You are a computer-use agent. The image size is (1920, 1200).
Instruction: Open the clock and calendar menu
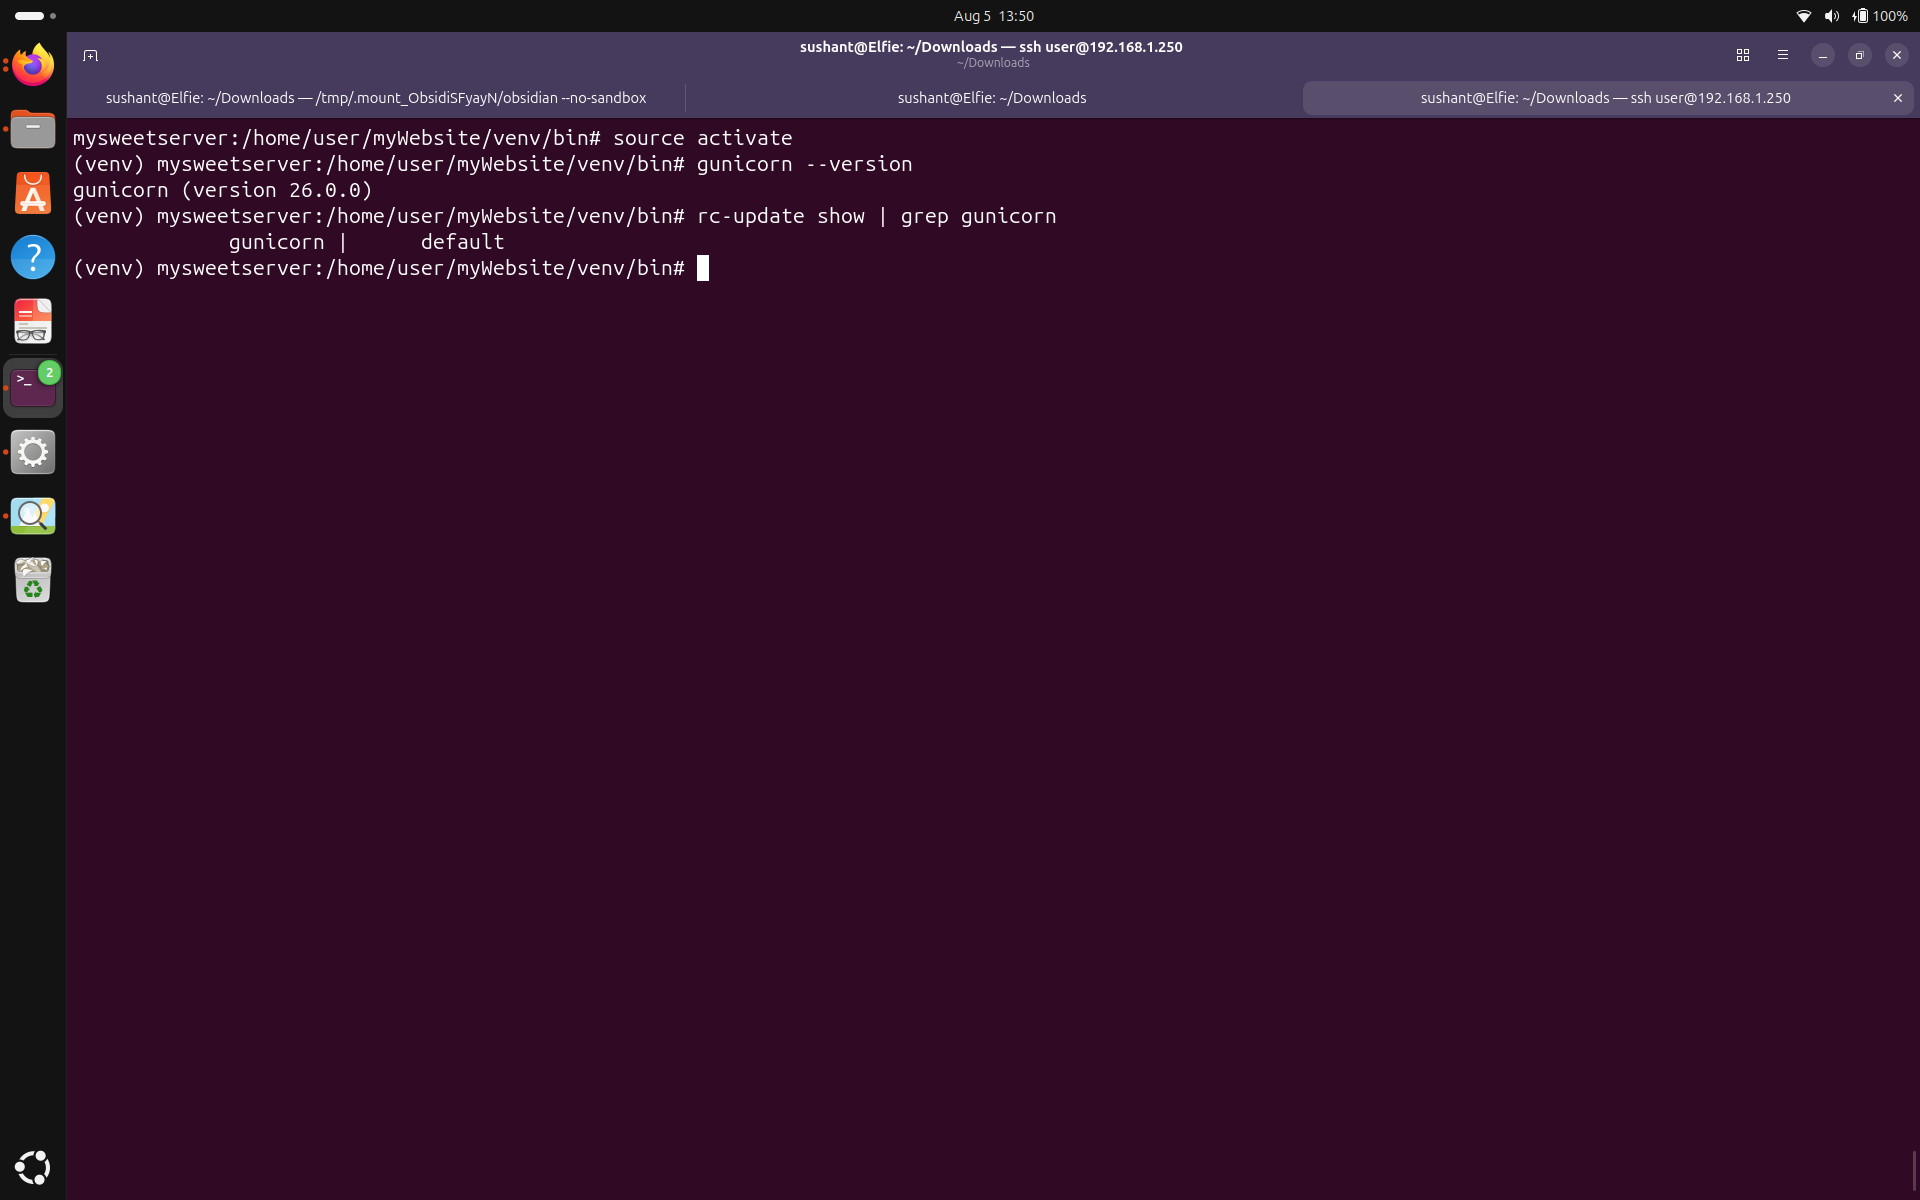pyautogui.click(x=993, y=16)
